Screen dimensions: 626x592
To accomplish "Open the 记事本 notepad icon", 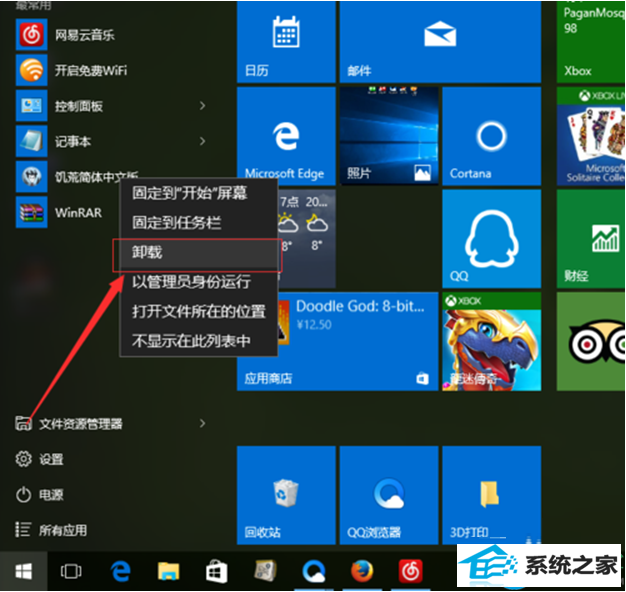I will pos(32,141).
